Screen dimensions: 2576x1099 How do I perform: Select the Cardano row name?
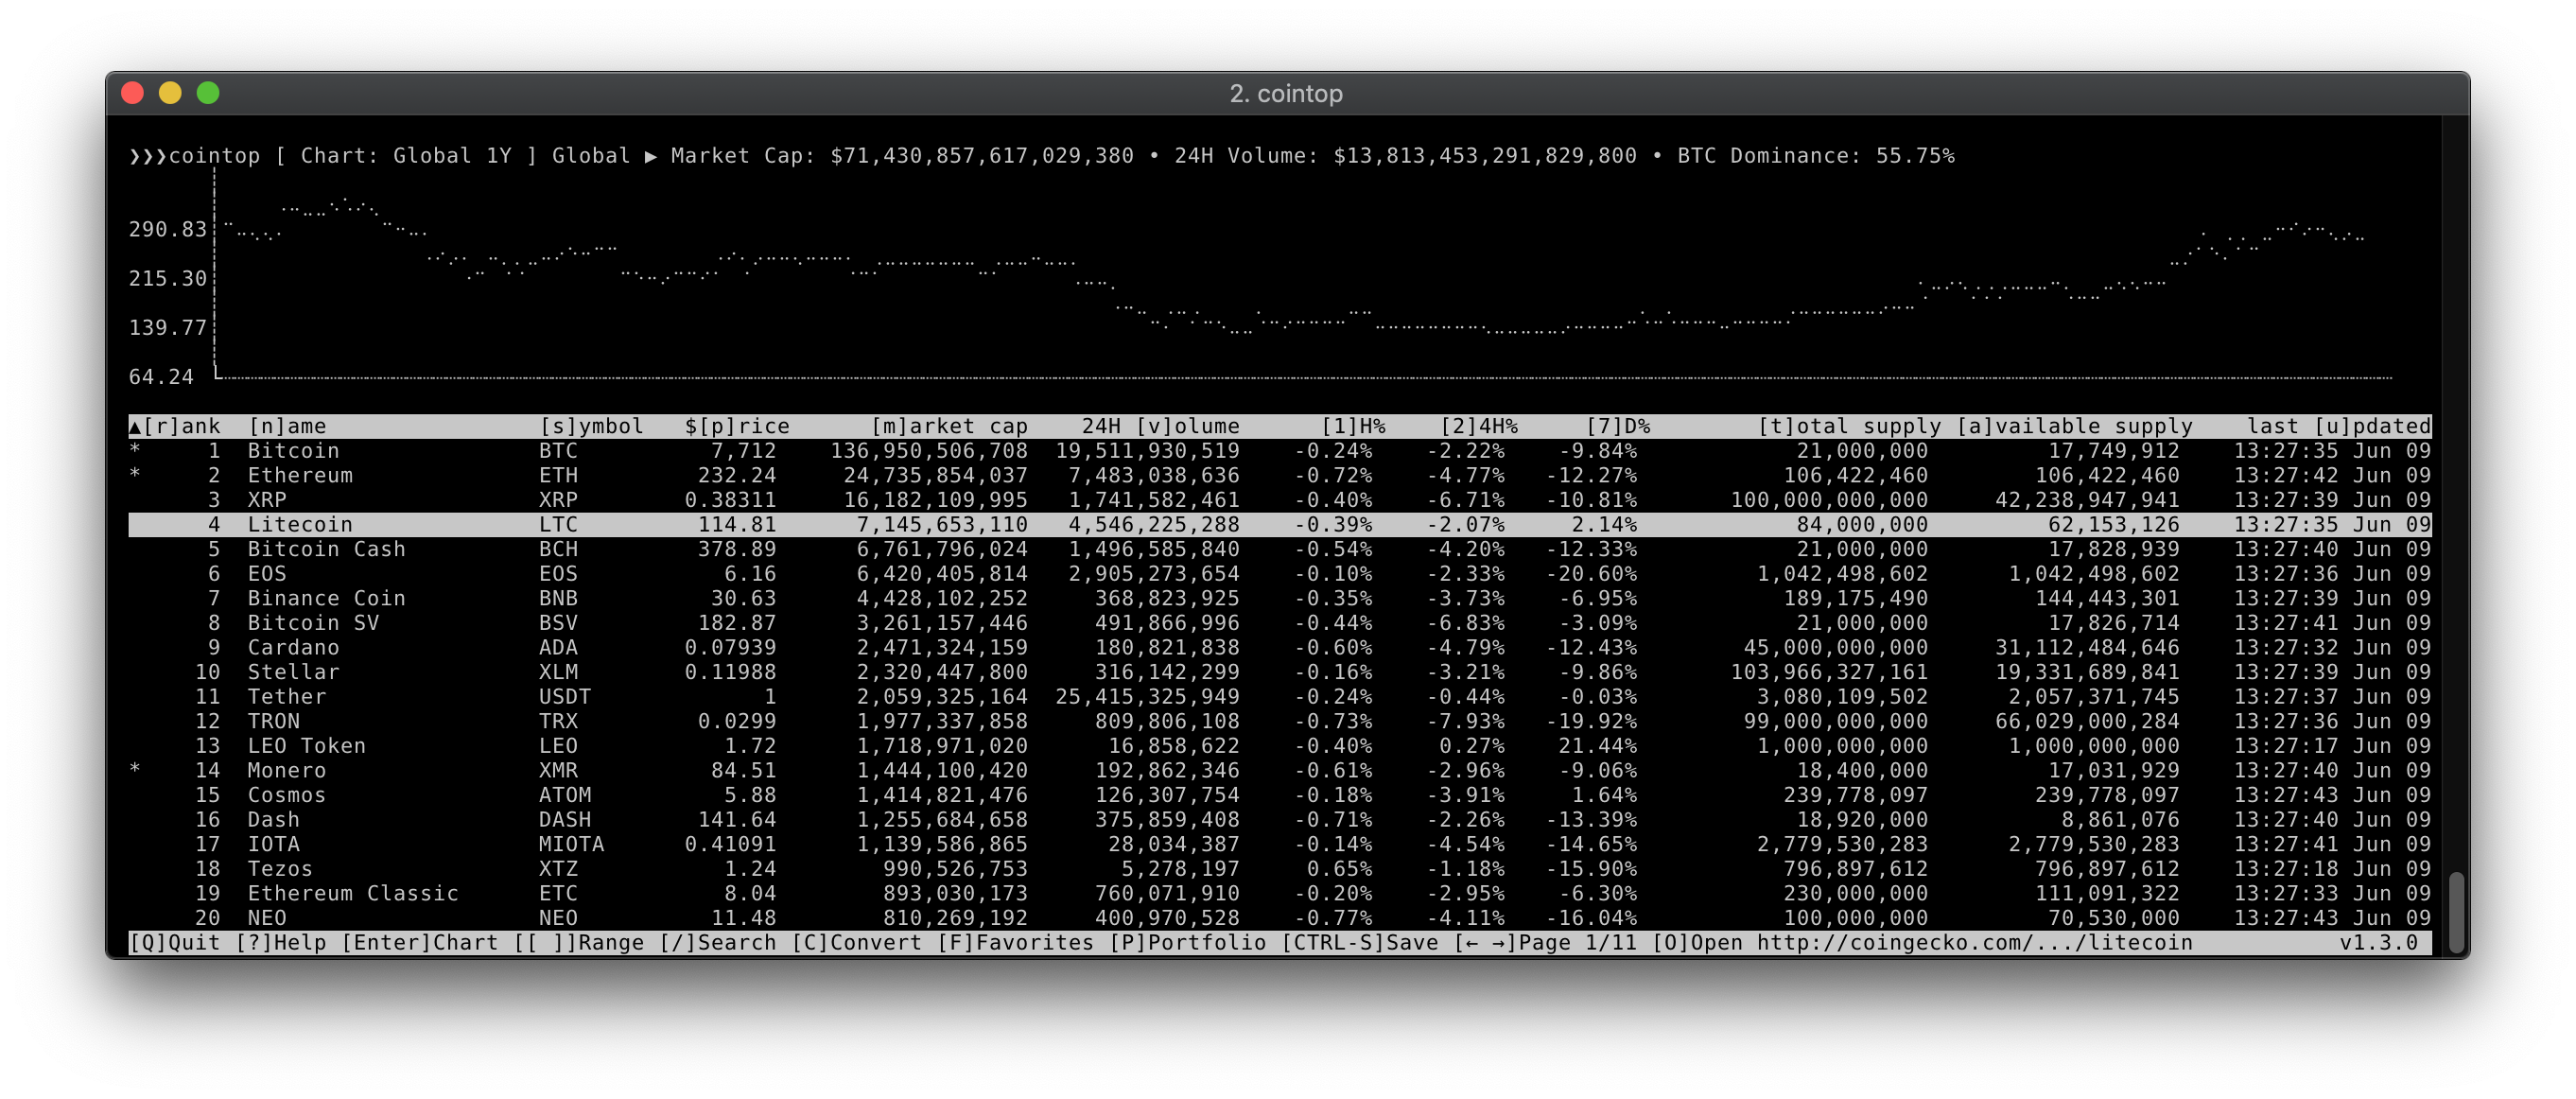pyautogui.click(x=294, y=648)
